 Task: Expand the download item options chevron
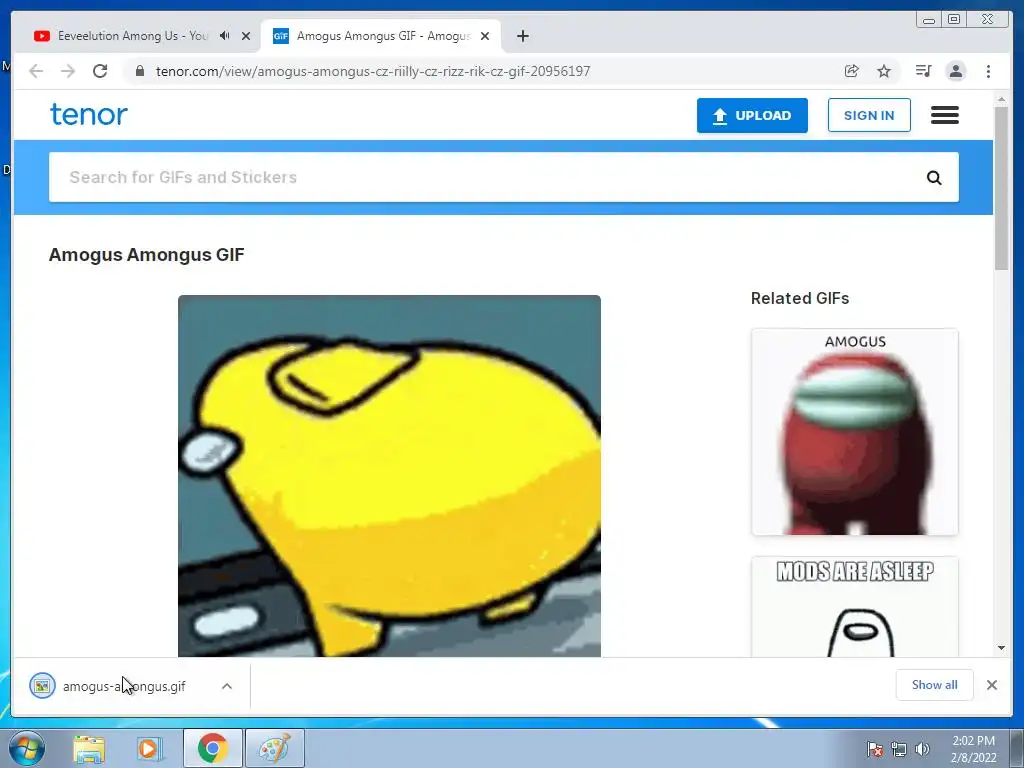coord(227,686)
